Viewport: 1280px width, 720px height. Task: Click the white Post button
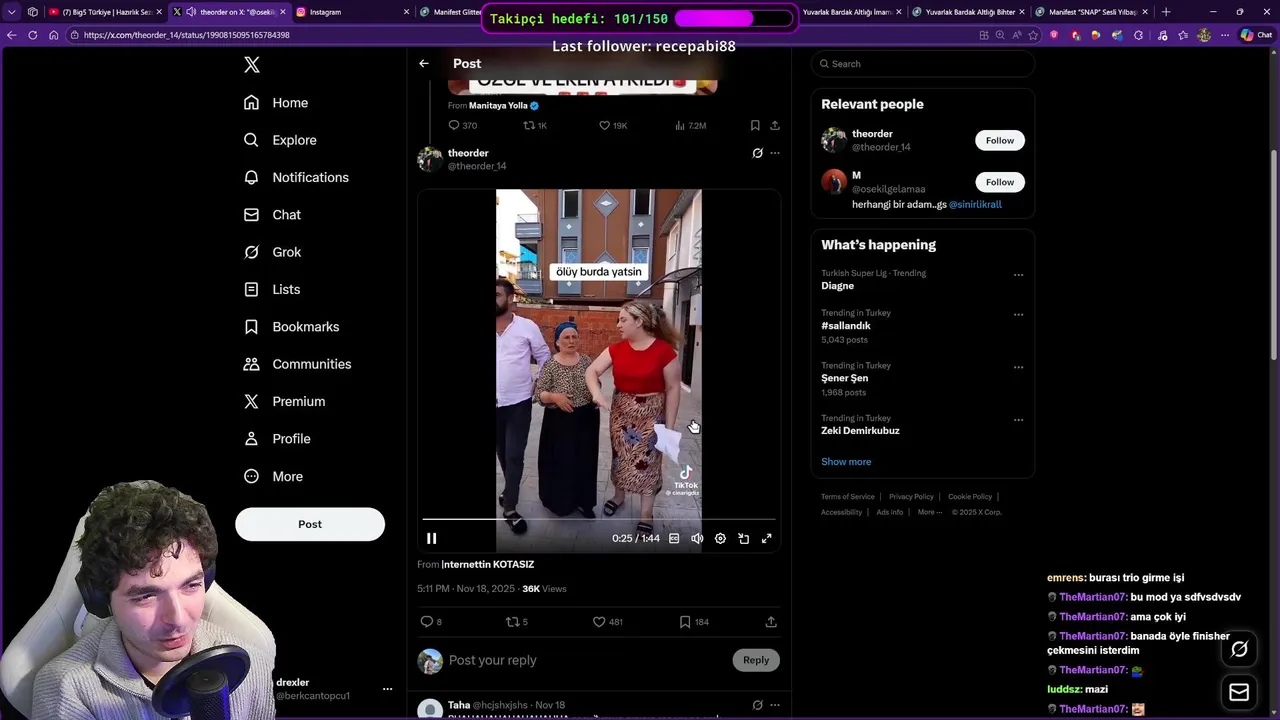pos(310,524)
